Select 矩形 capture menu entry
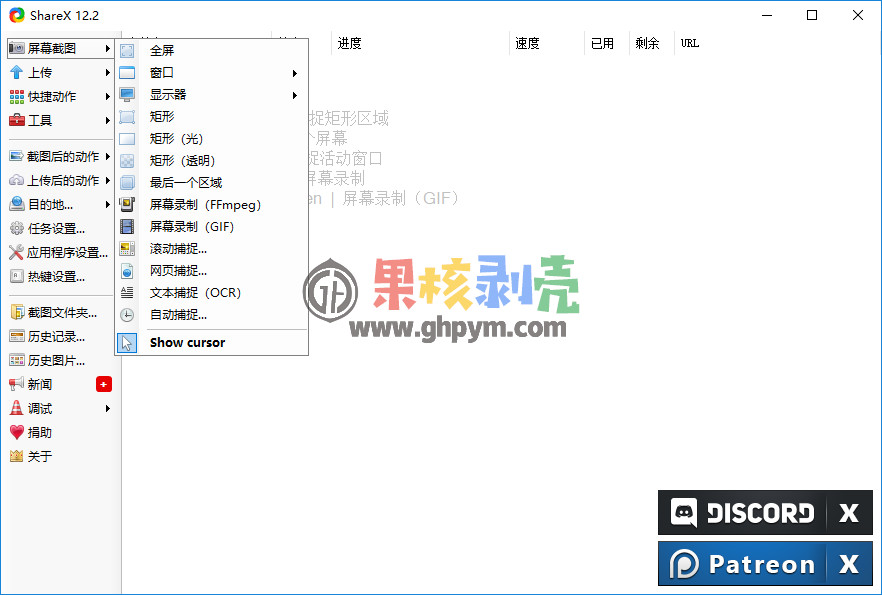Viewport: 882px width, 595px height. coord(212,116)
